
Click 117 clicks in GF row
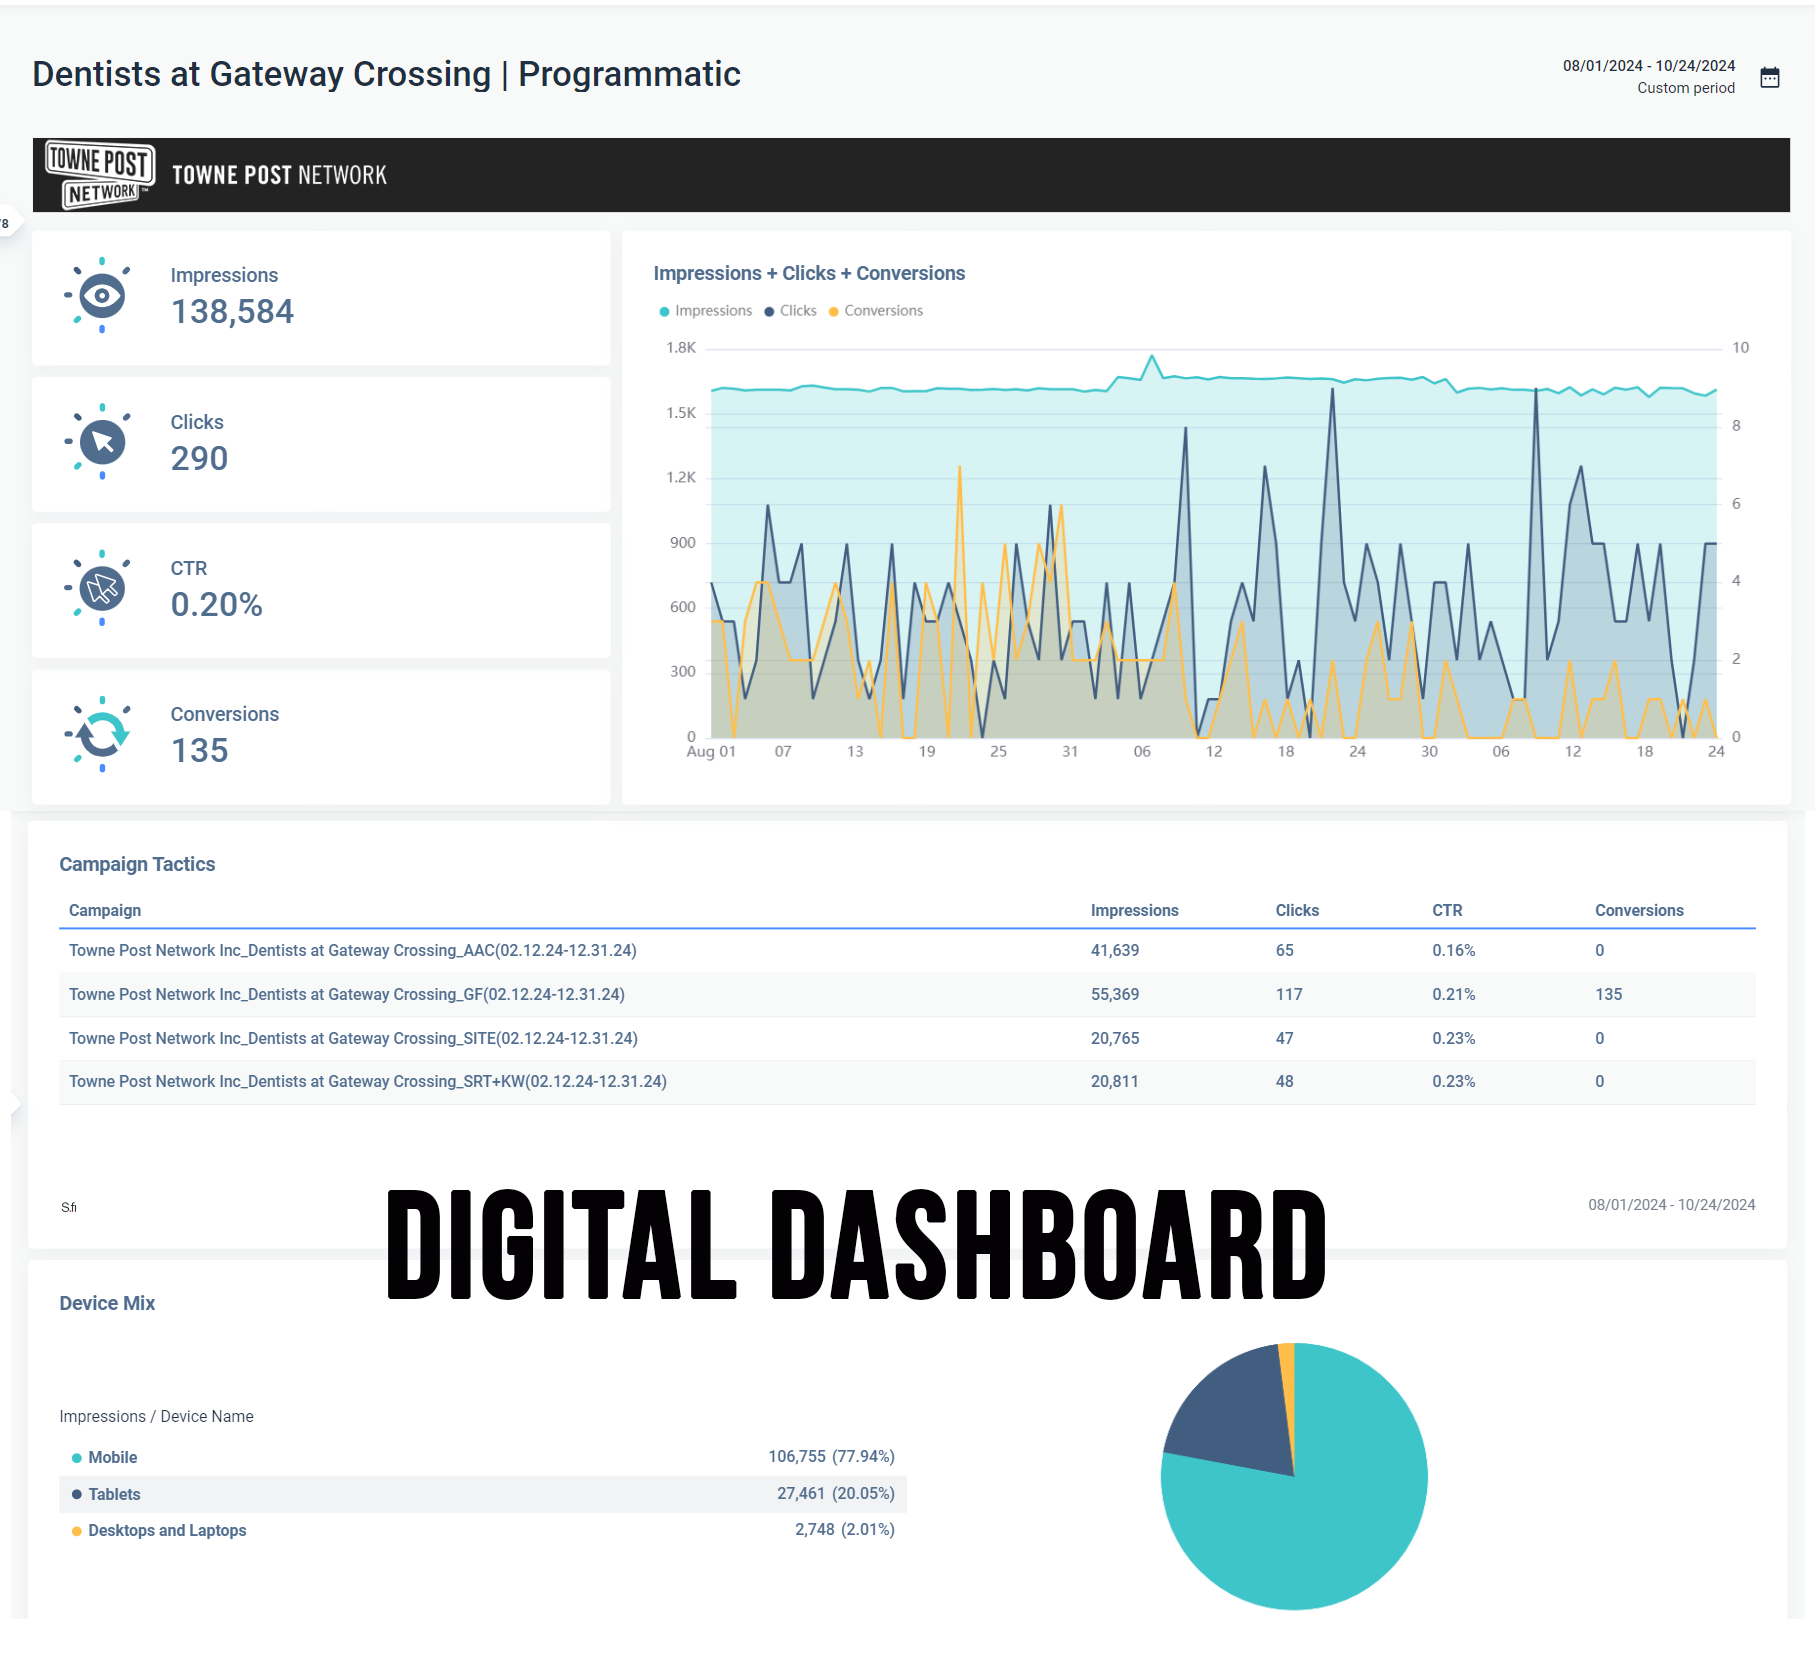[x=1289, y=994]
